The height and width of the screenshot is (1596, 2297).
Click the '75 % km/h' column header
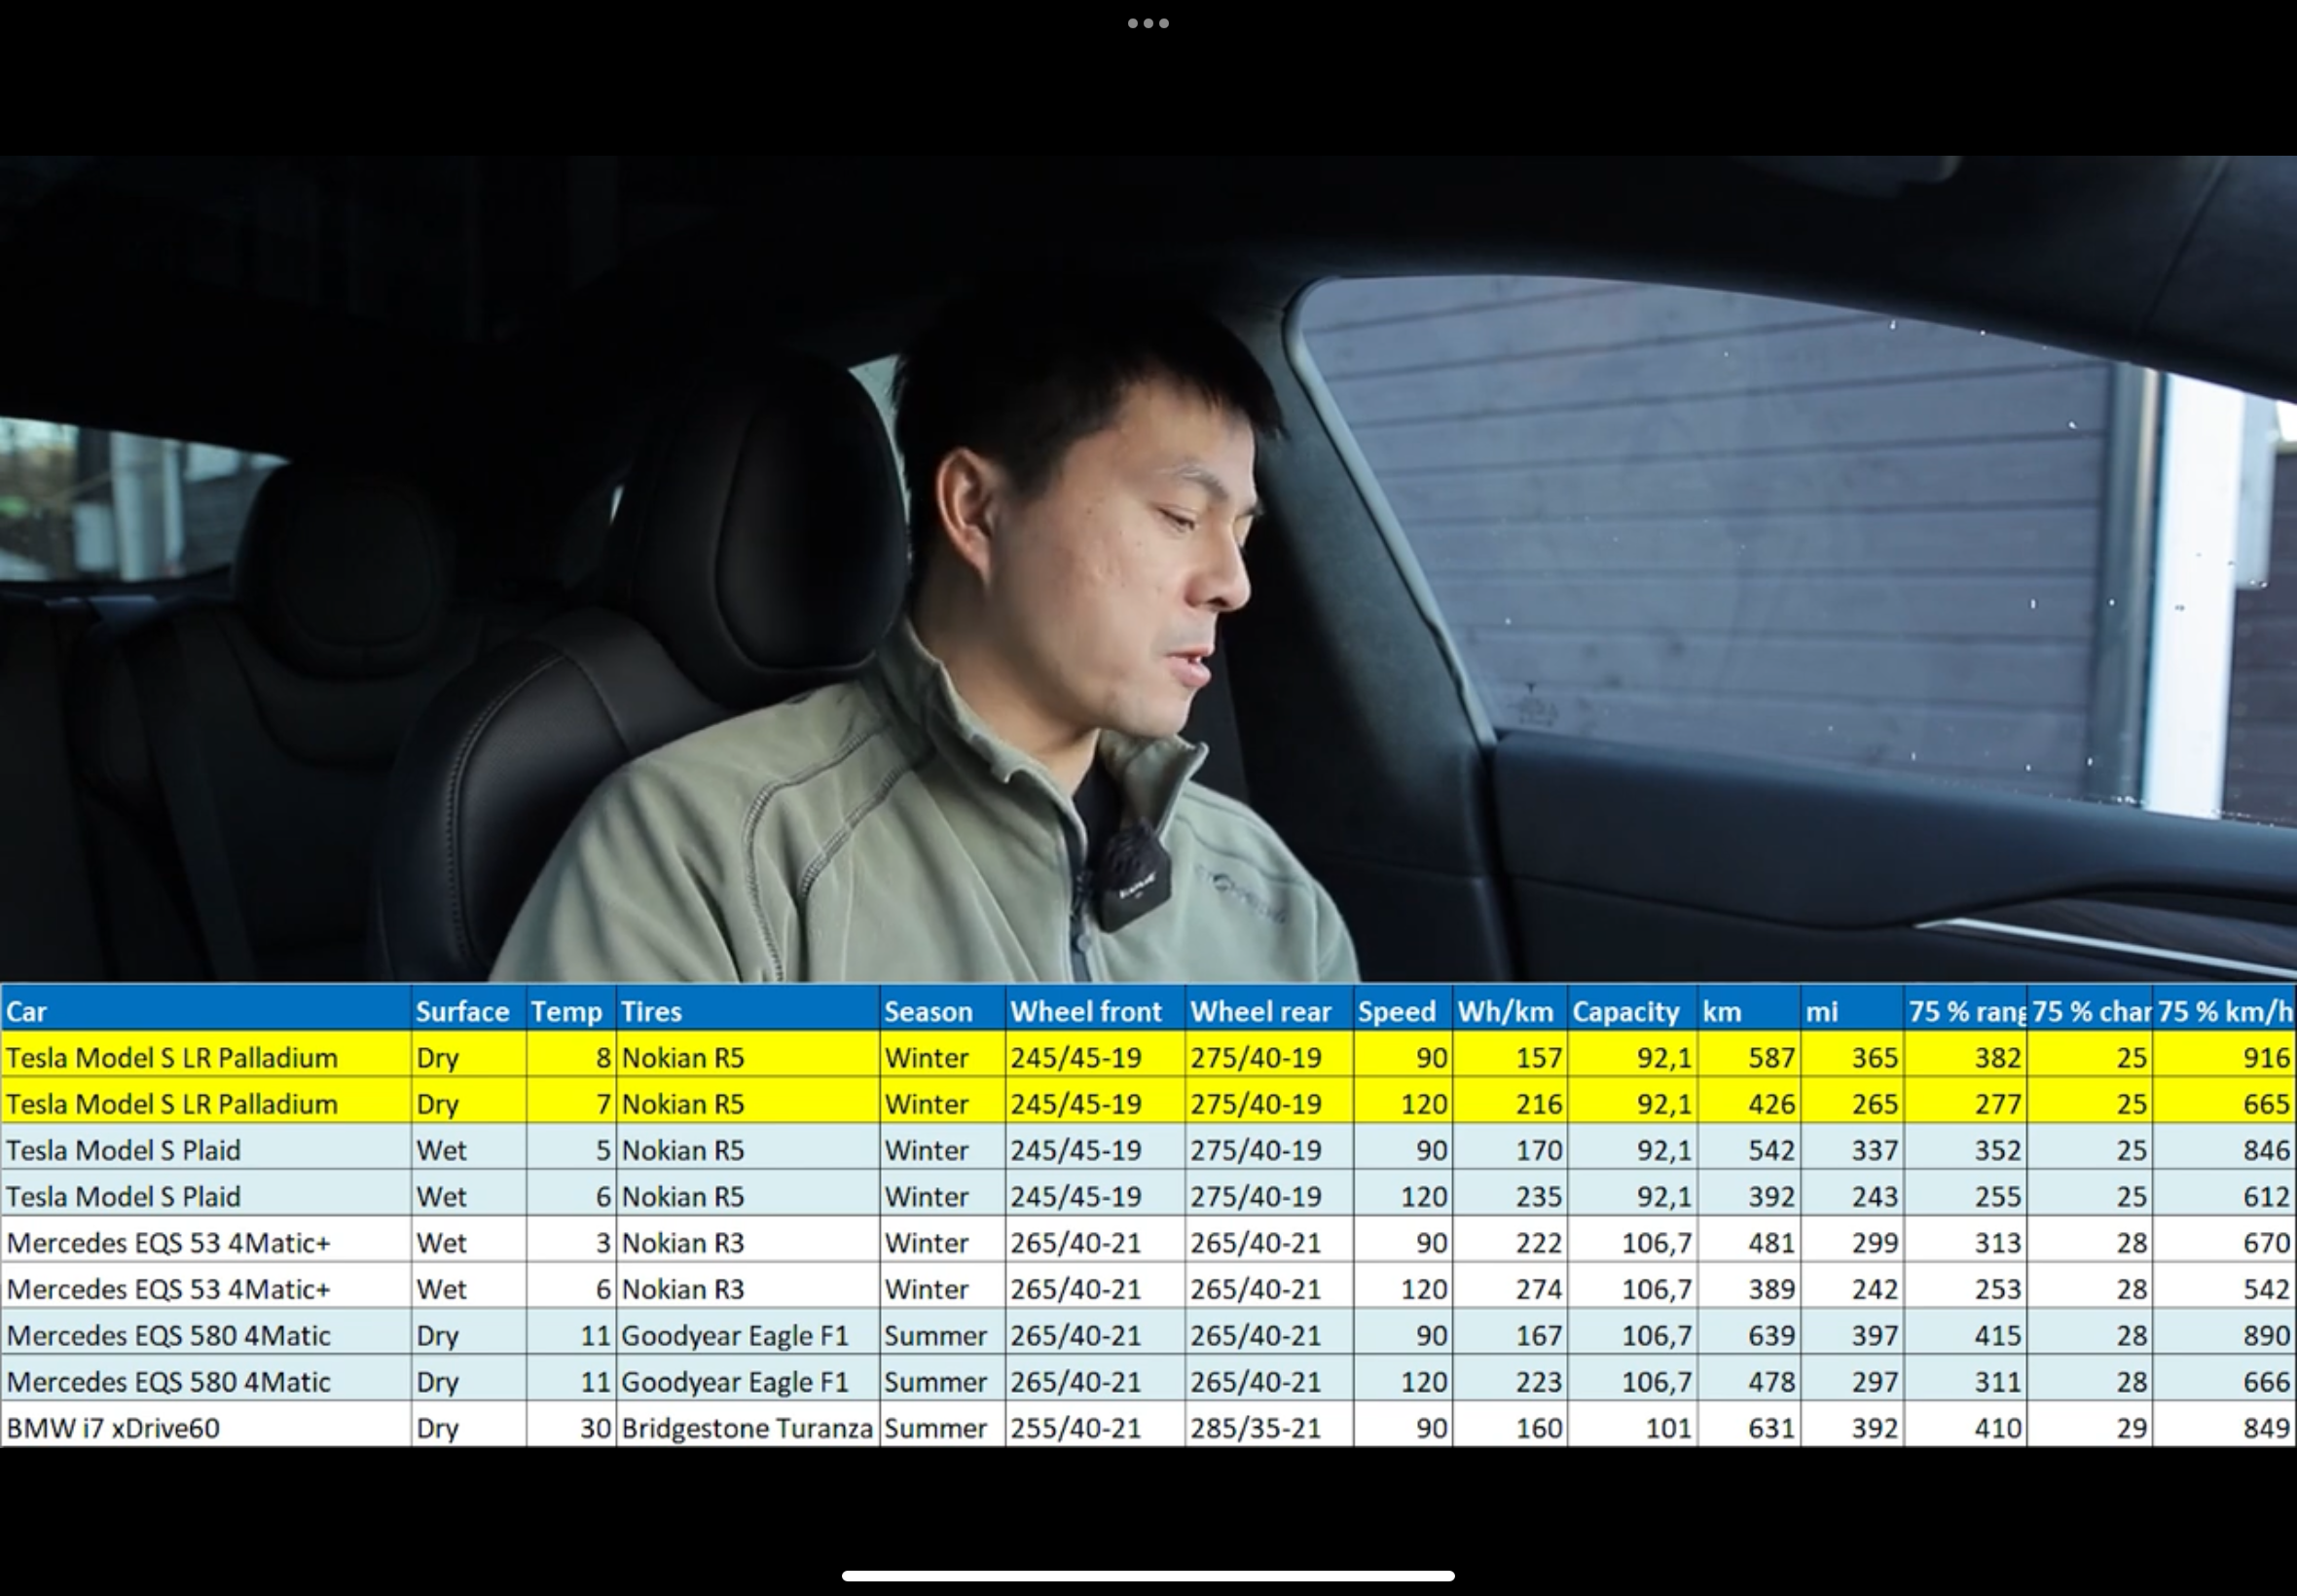pyautogui.click(x=2224, y=1010)
